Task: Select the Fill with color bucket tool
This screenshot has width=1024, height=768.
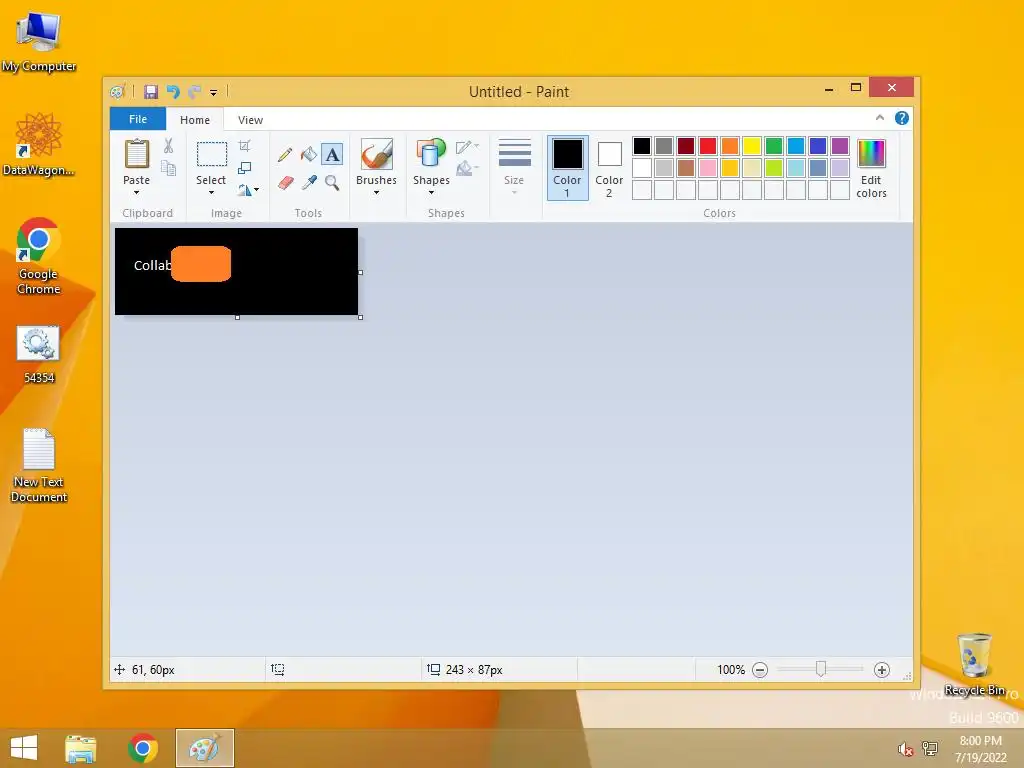Action: coord(308,155)
